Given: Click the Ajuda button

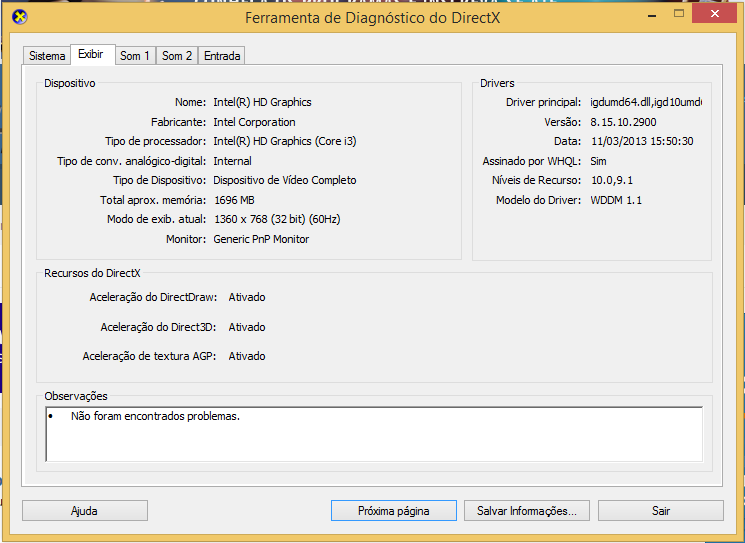Looking at the screenshot, I should [85, 511].
